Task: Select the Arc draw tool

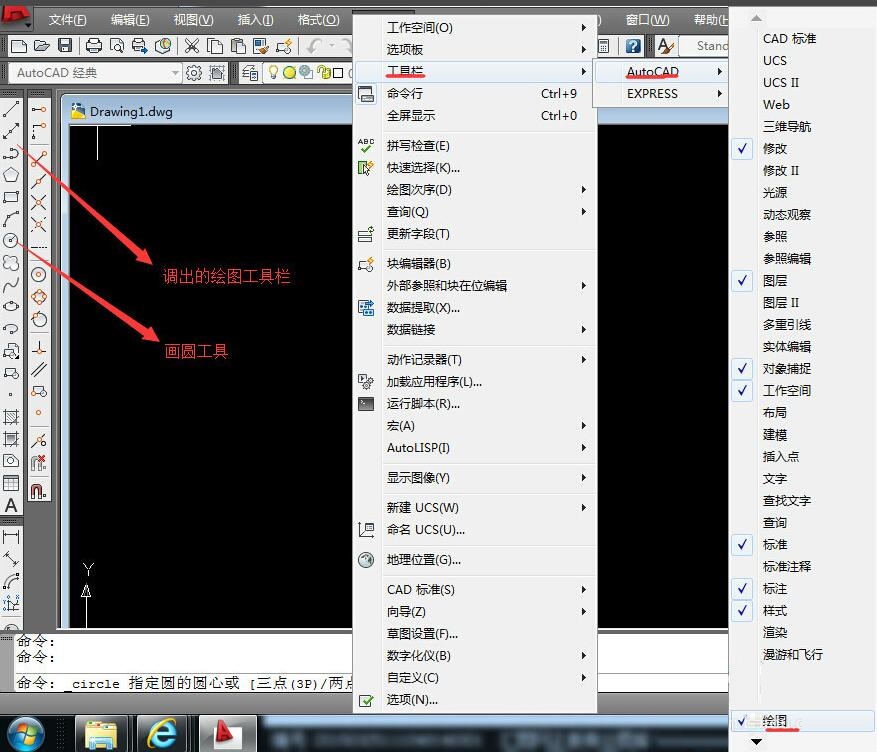Action: [11, 219]
